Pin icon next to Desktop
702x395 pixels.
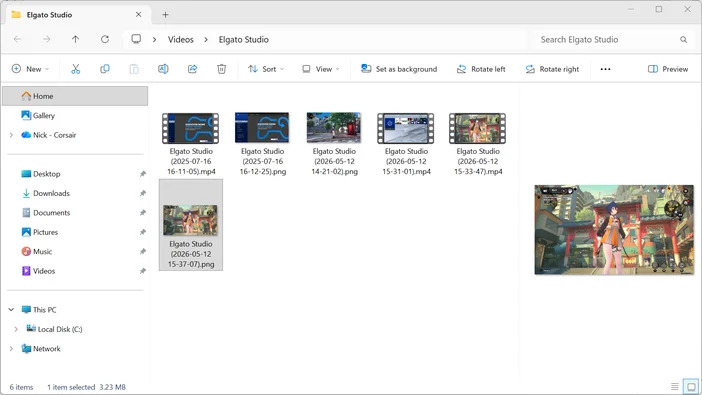pyautogui.click(x=142, y=174)
